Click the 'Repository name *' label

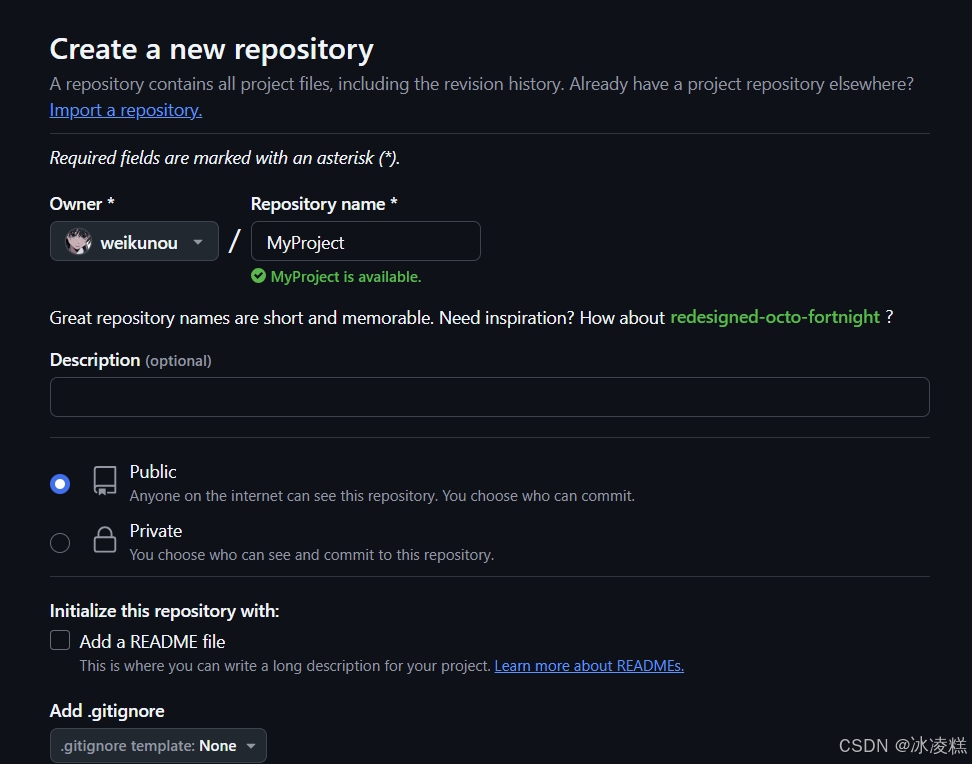point(324,204)
